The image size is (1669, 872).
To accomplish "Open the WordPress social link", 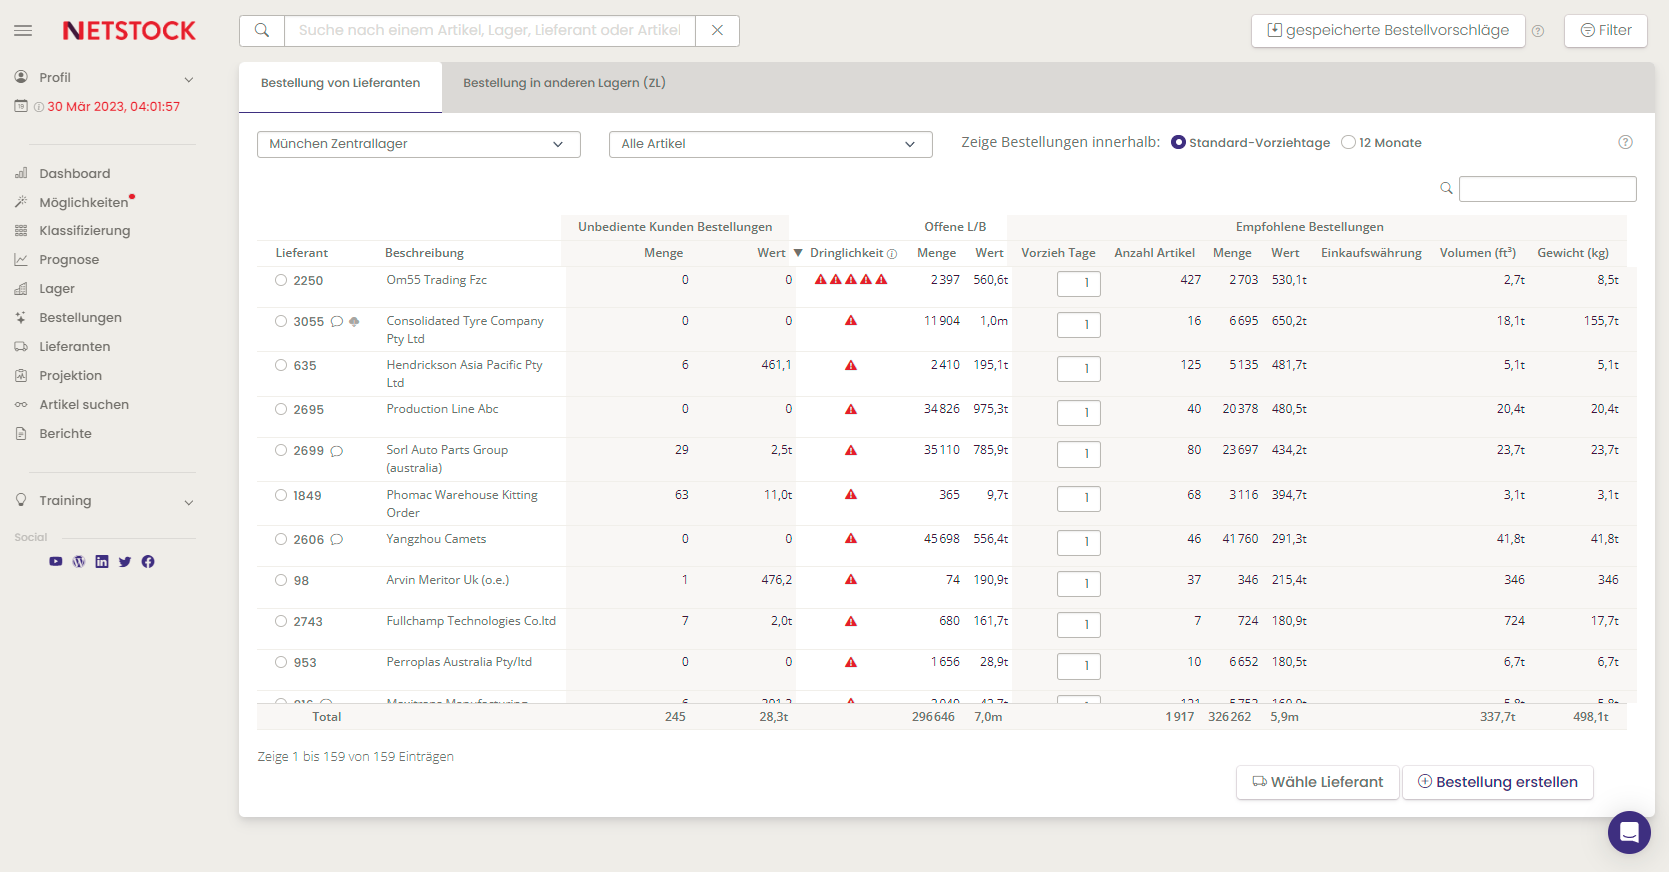I will 79,562.
